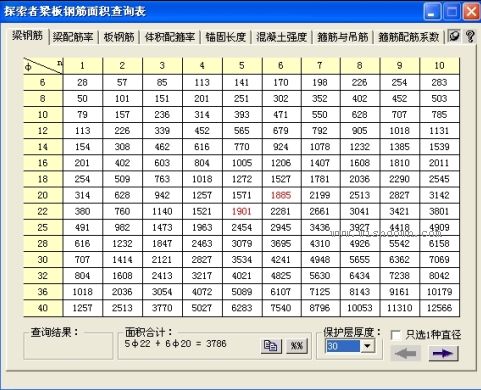Image resolution: width=481 pixels, height=390 pixels.
Task: Click the diameter 40 row header
Action: coord(43,308)
